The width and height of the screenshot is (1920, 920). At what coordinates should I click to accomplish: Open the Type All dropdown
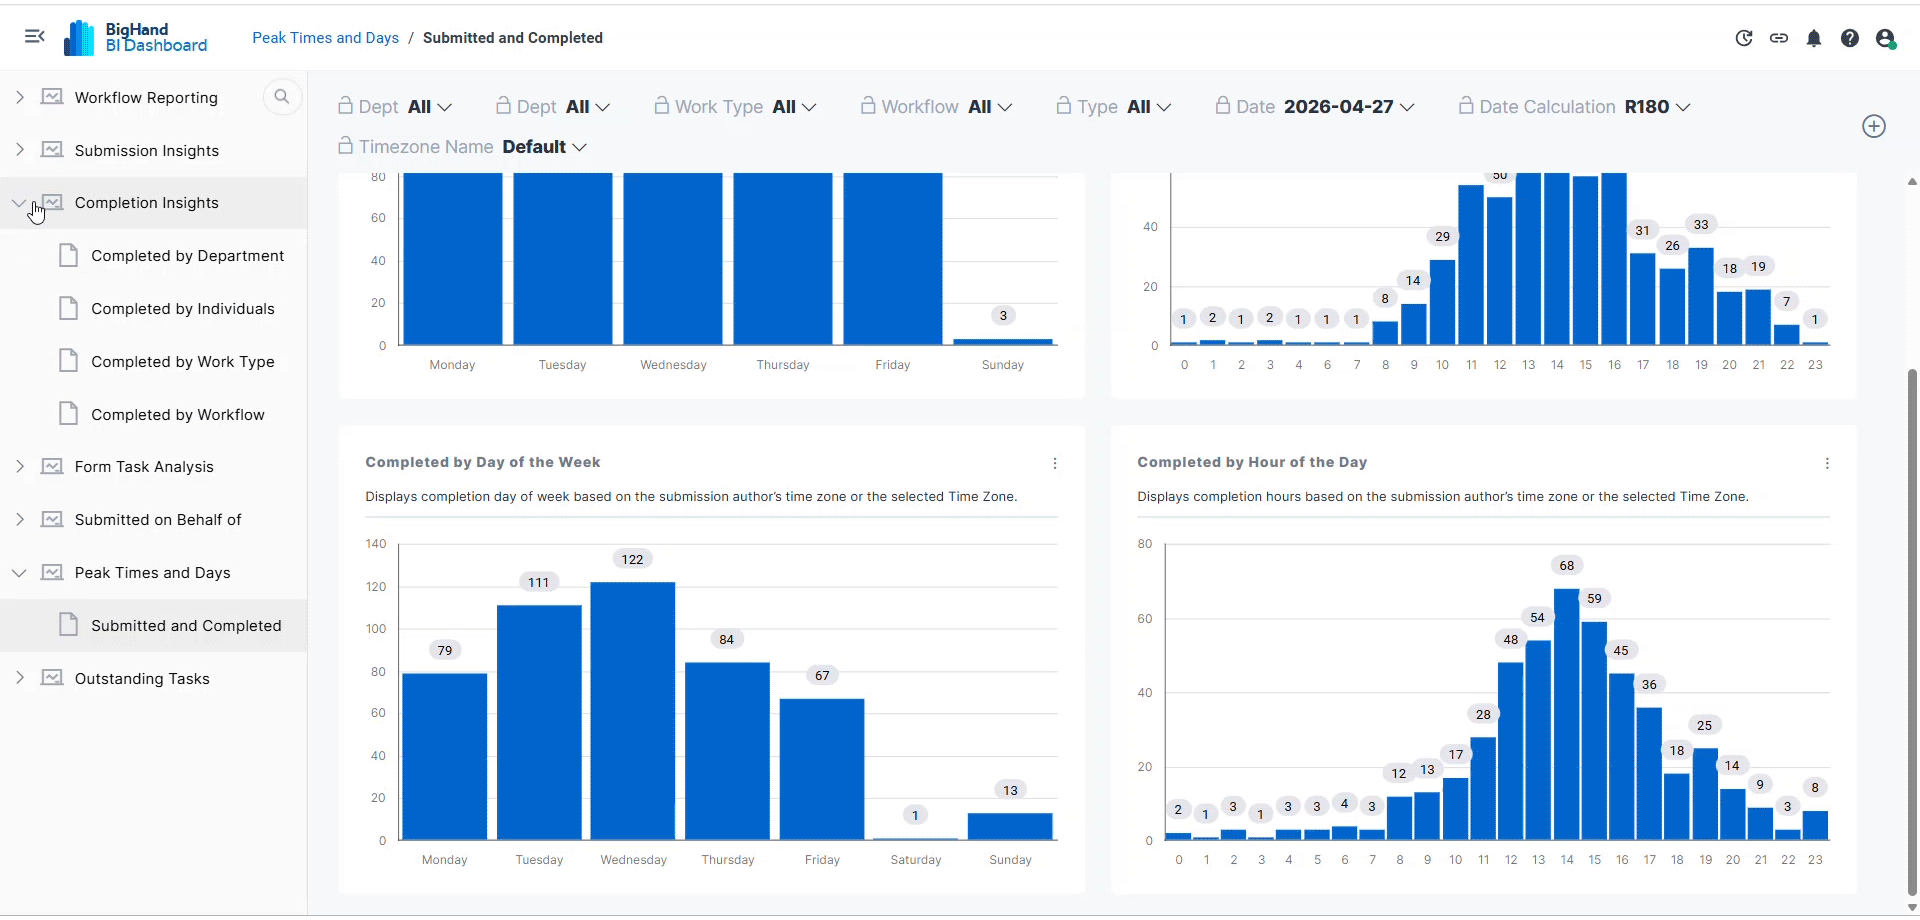1149,107
